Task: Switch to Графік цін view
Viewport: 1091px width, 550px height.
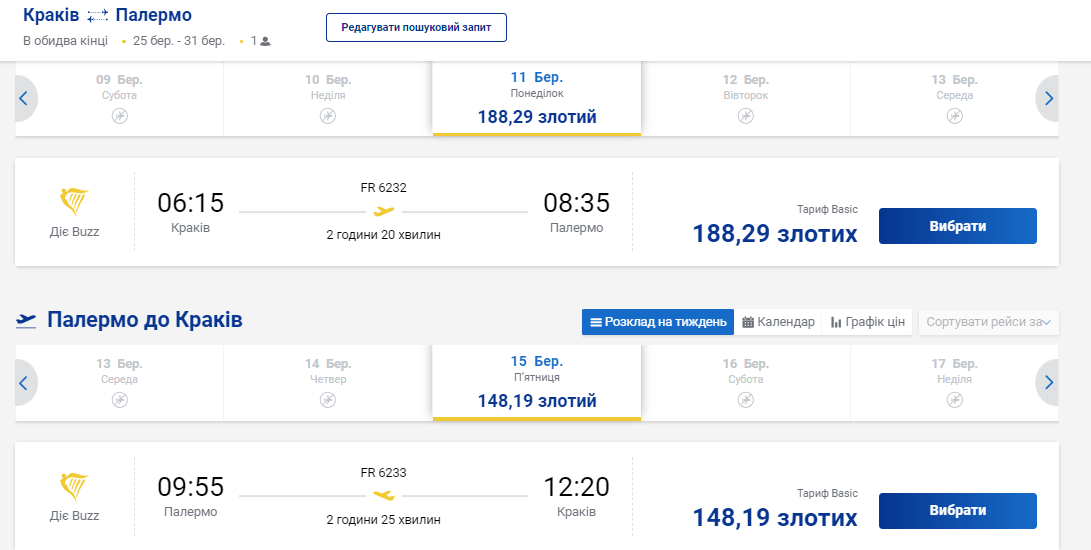Action: [867, 322]
